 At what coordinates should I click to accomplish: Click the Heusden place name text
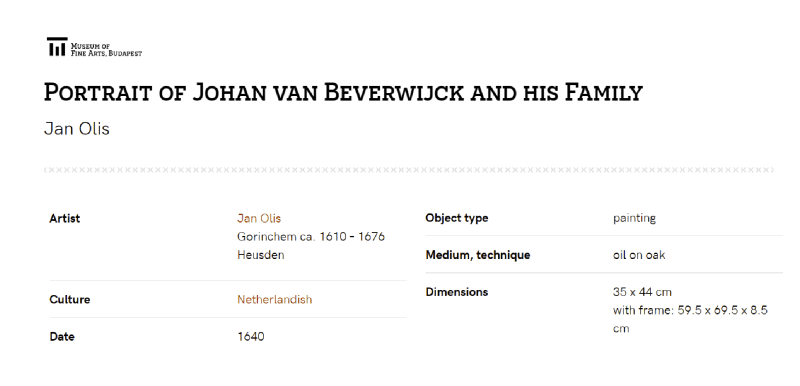tap(260, 255)
